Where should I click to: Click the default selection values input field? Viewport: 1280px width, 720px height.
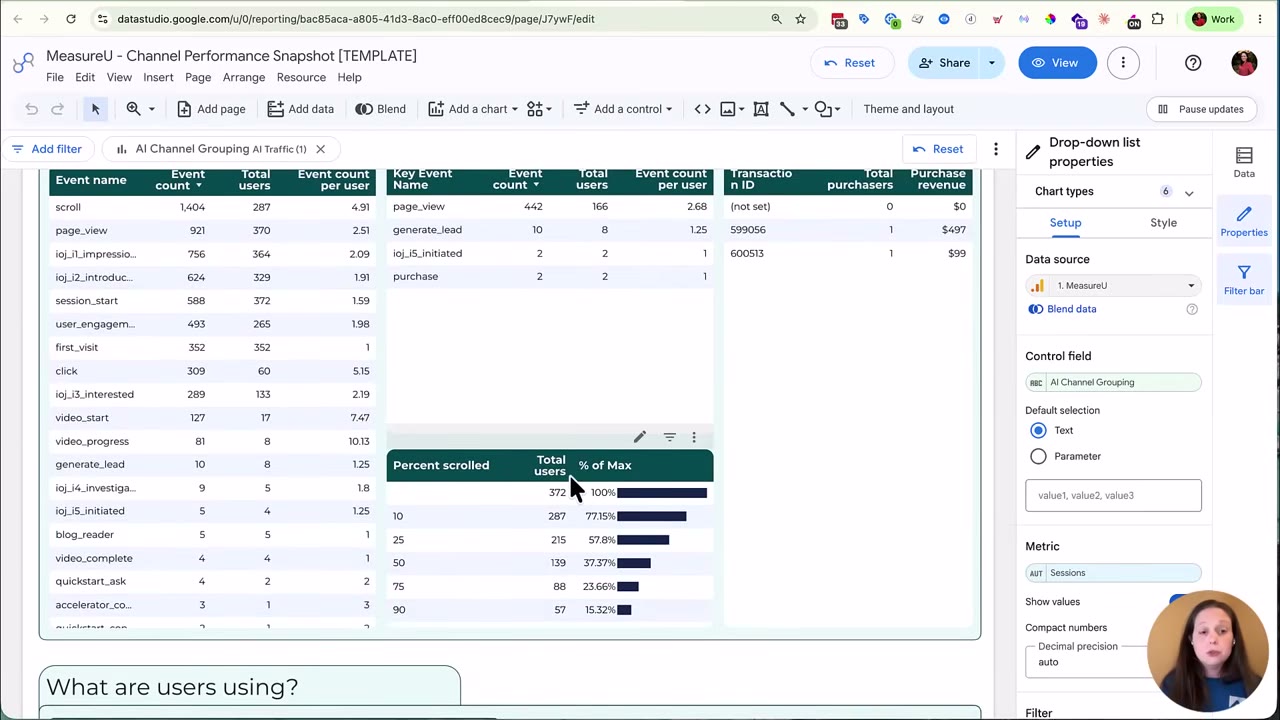coord(1113,495)
